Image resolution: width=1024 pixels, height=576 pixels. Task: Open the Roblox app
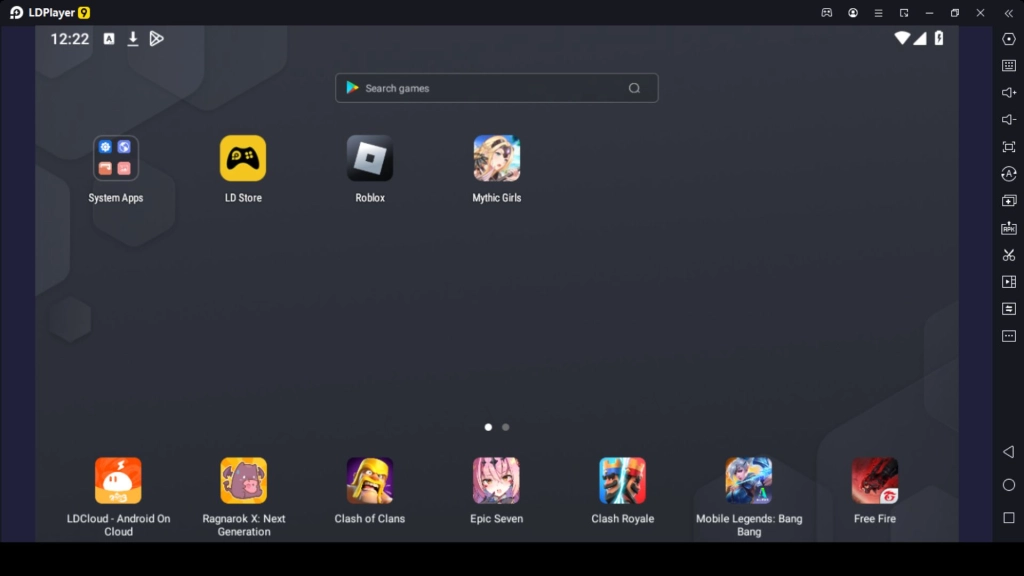(x=370, y=158)
